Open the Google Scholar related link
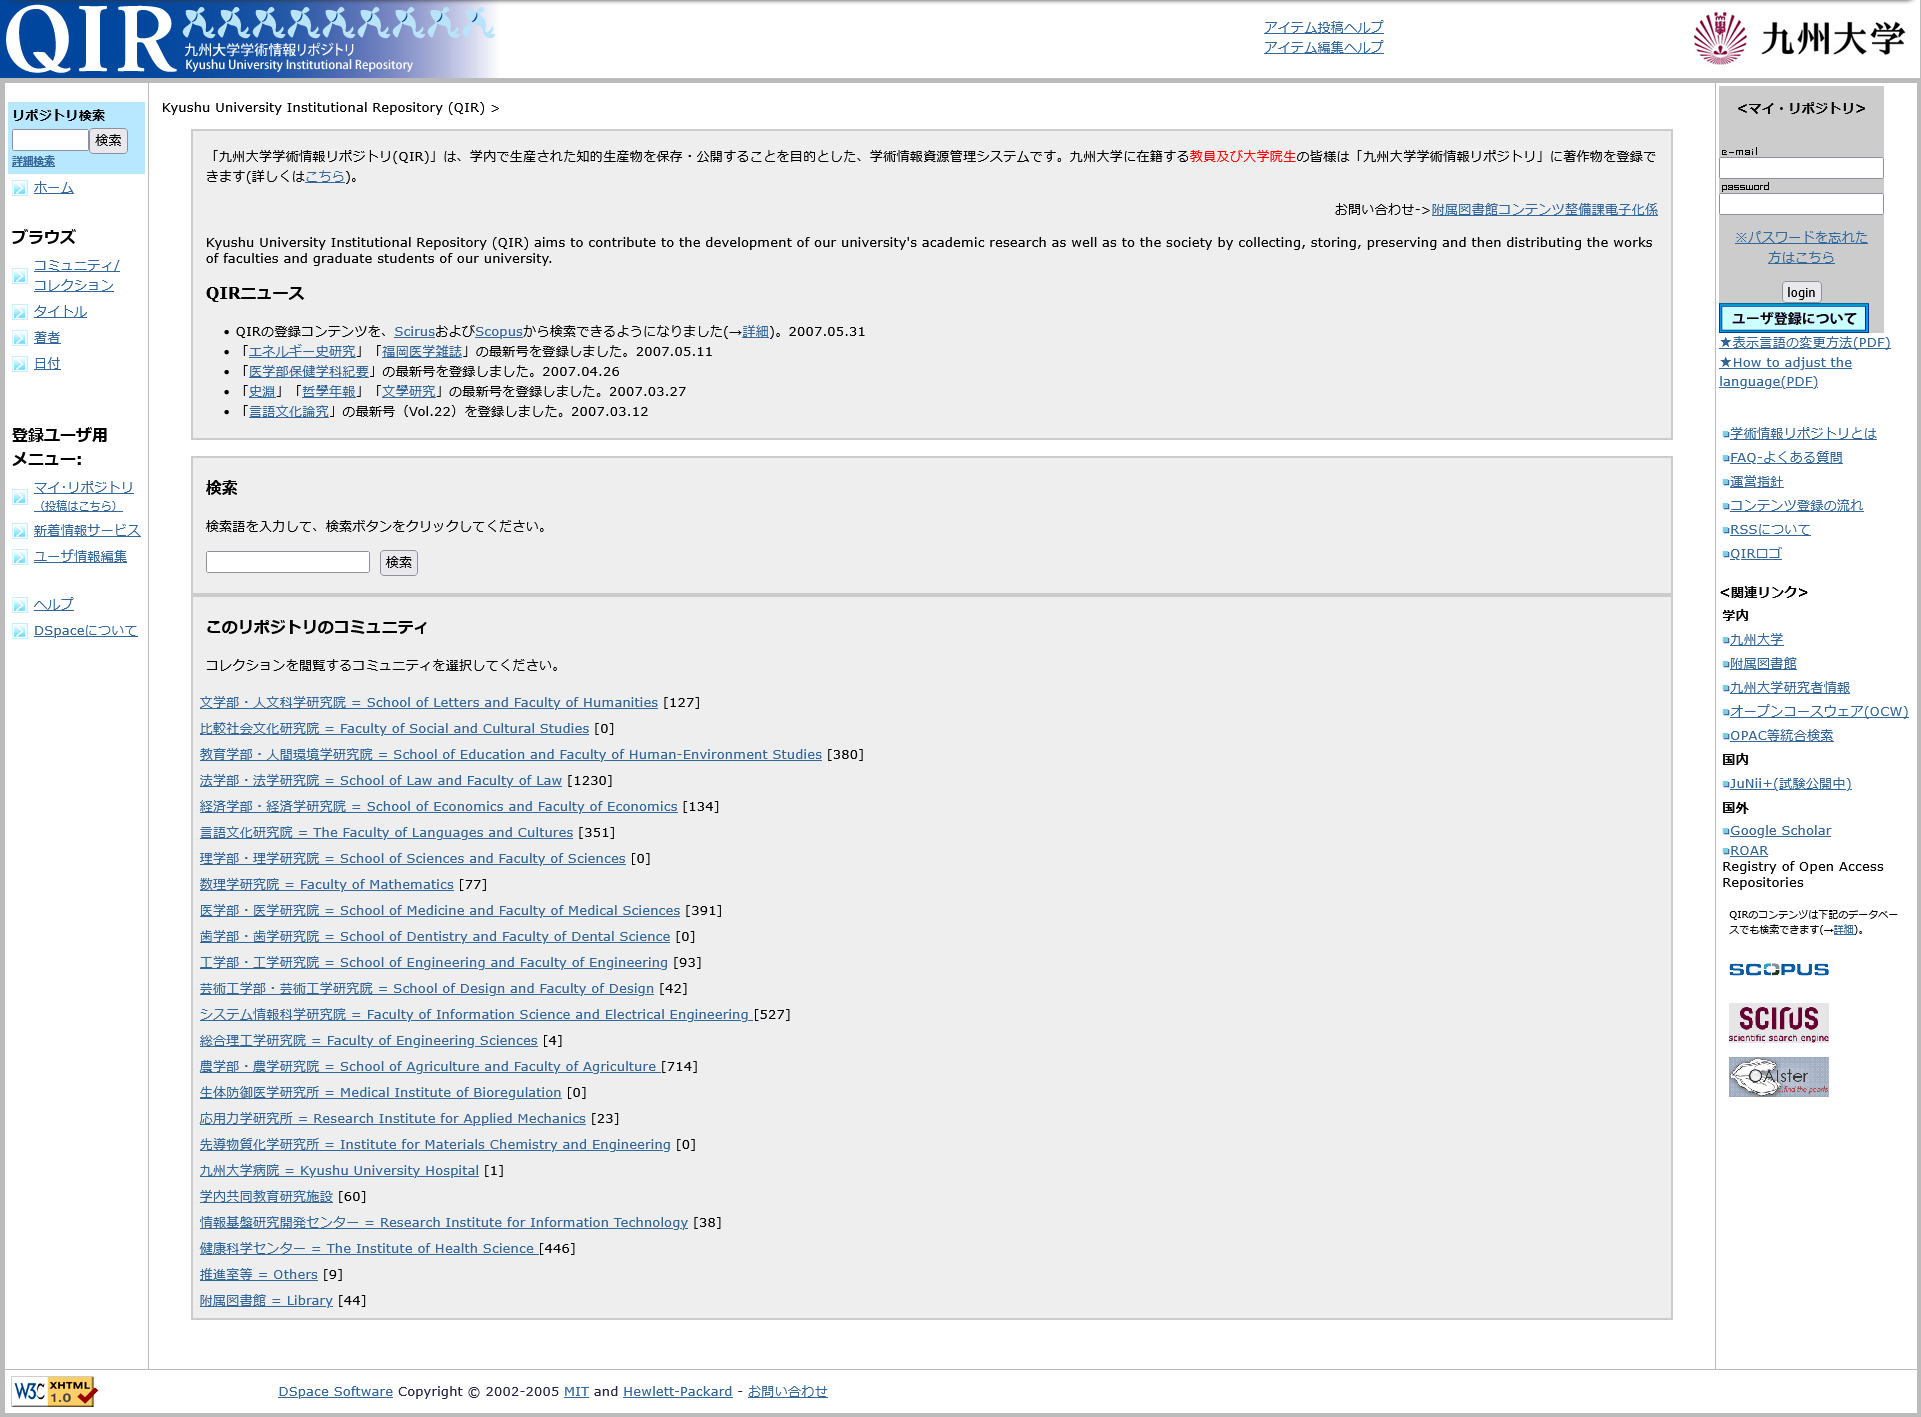The width and height of the screenshot is (1921, 1417). tap(1781, 830)
